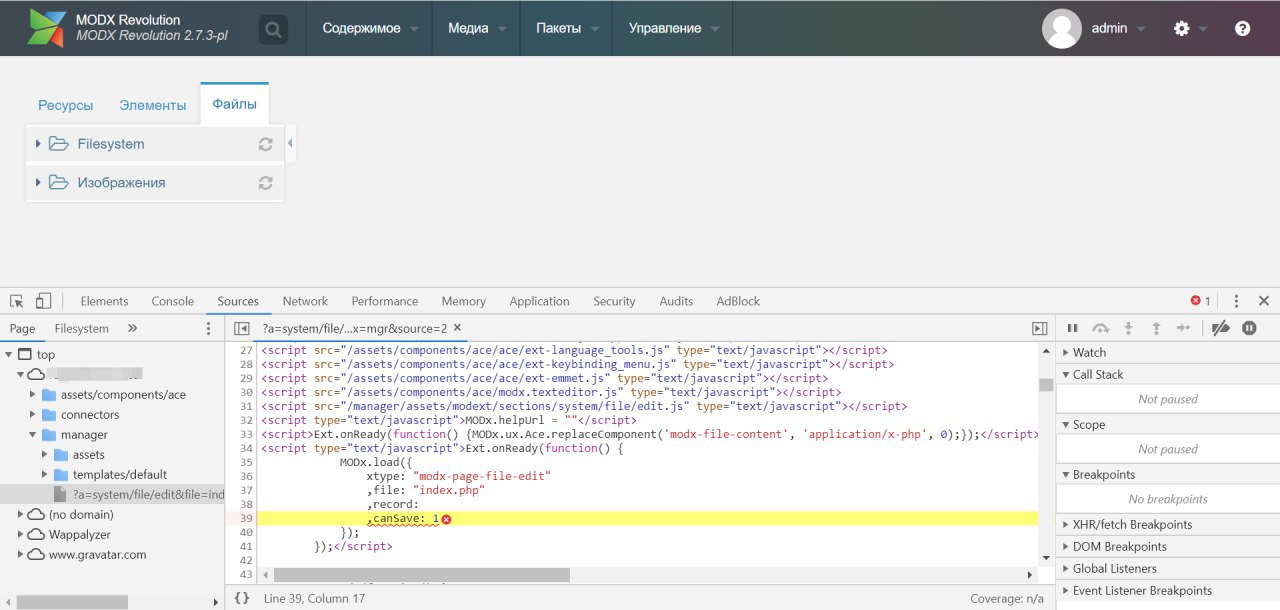Expand the (no domain) node
Viewport: 1280px width, 610px height.
(21, 514)
